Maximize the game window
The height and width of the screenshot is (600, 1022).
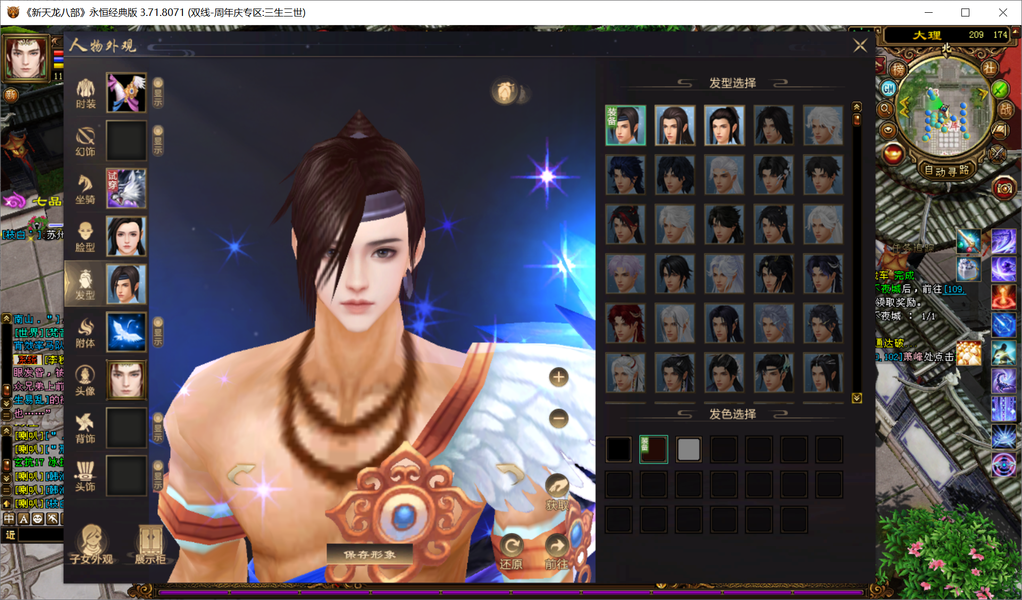965,12
